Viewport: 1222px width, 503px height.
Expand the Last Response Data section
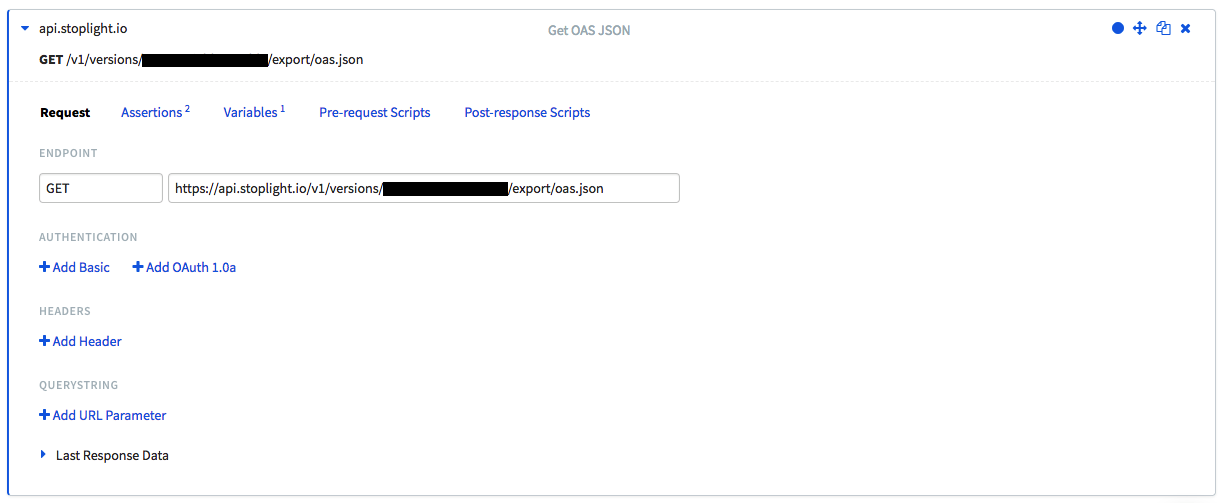(43, 455)
